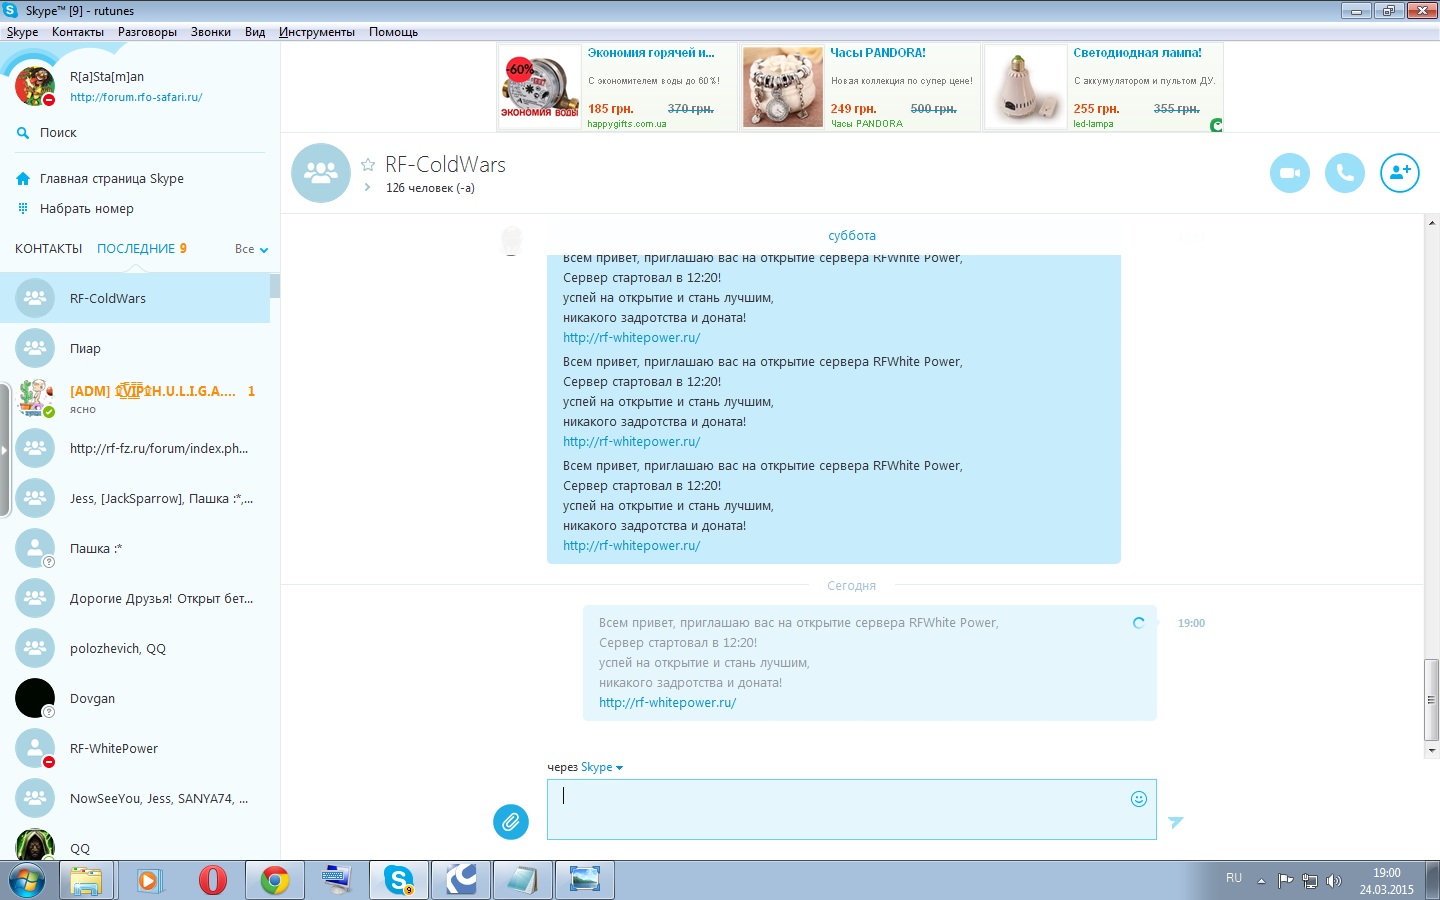Switch to the ПОСЛЕДНИЕ tab
The height and width of the screenshot is (900, 1440).
[x=136, y=249]
